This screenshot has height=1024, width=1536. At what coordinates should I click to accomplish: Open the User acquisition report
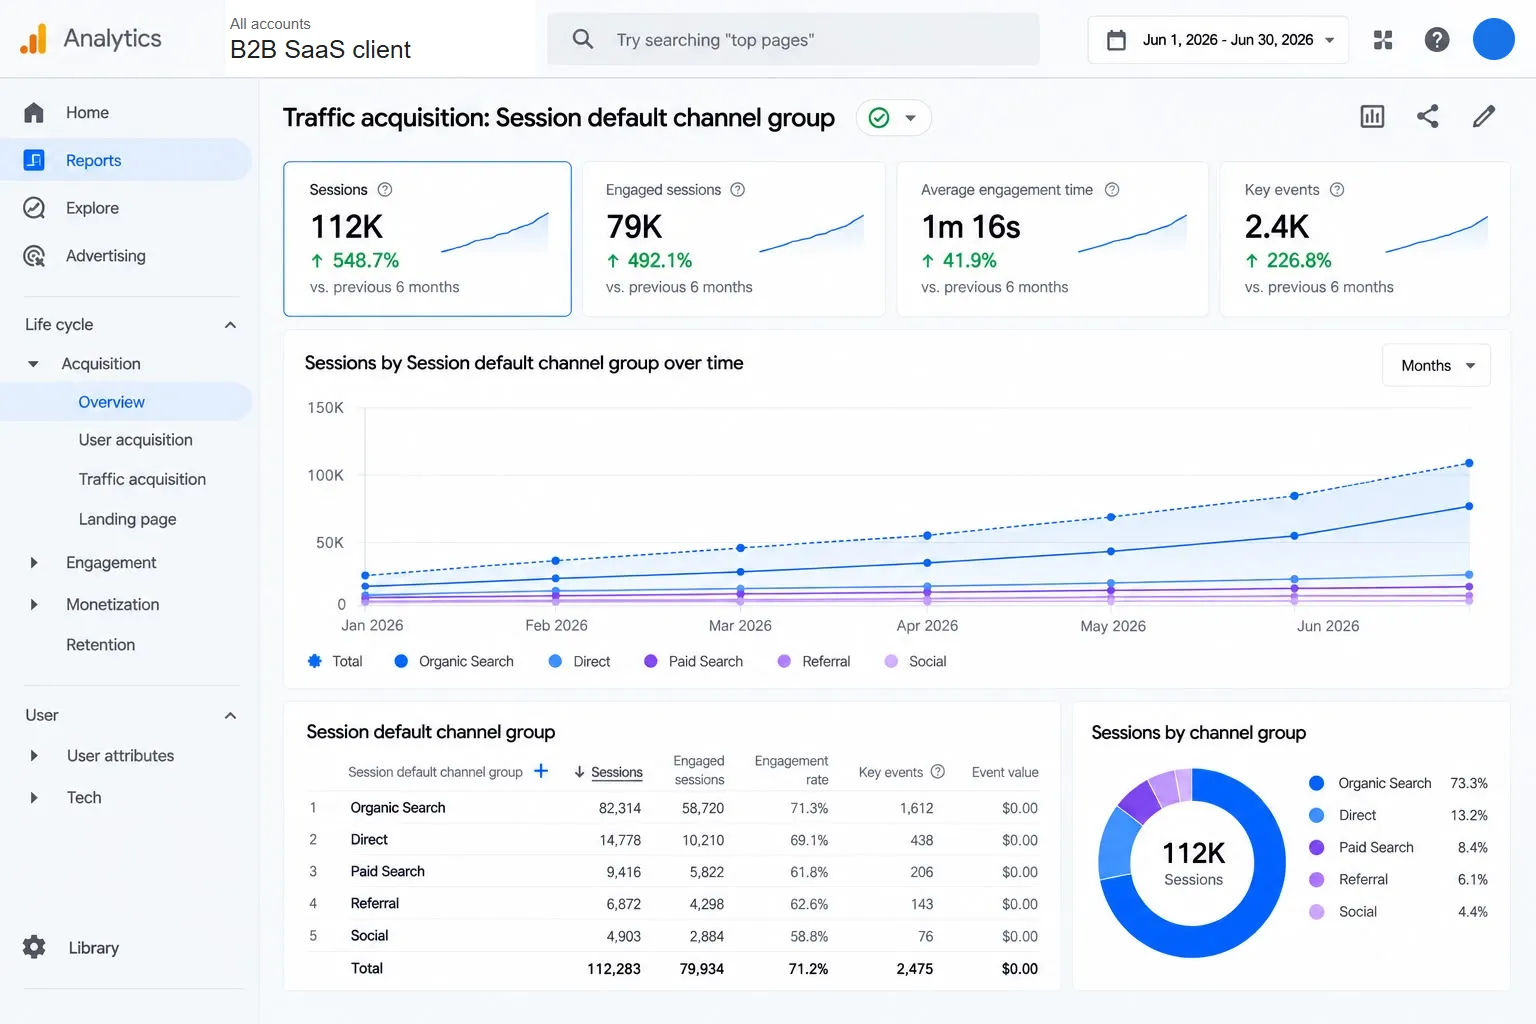pyautogui.click(x=136, y=440)
